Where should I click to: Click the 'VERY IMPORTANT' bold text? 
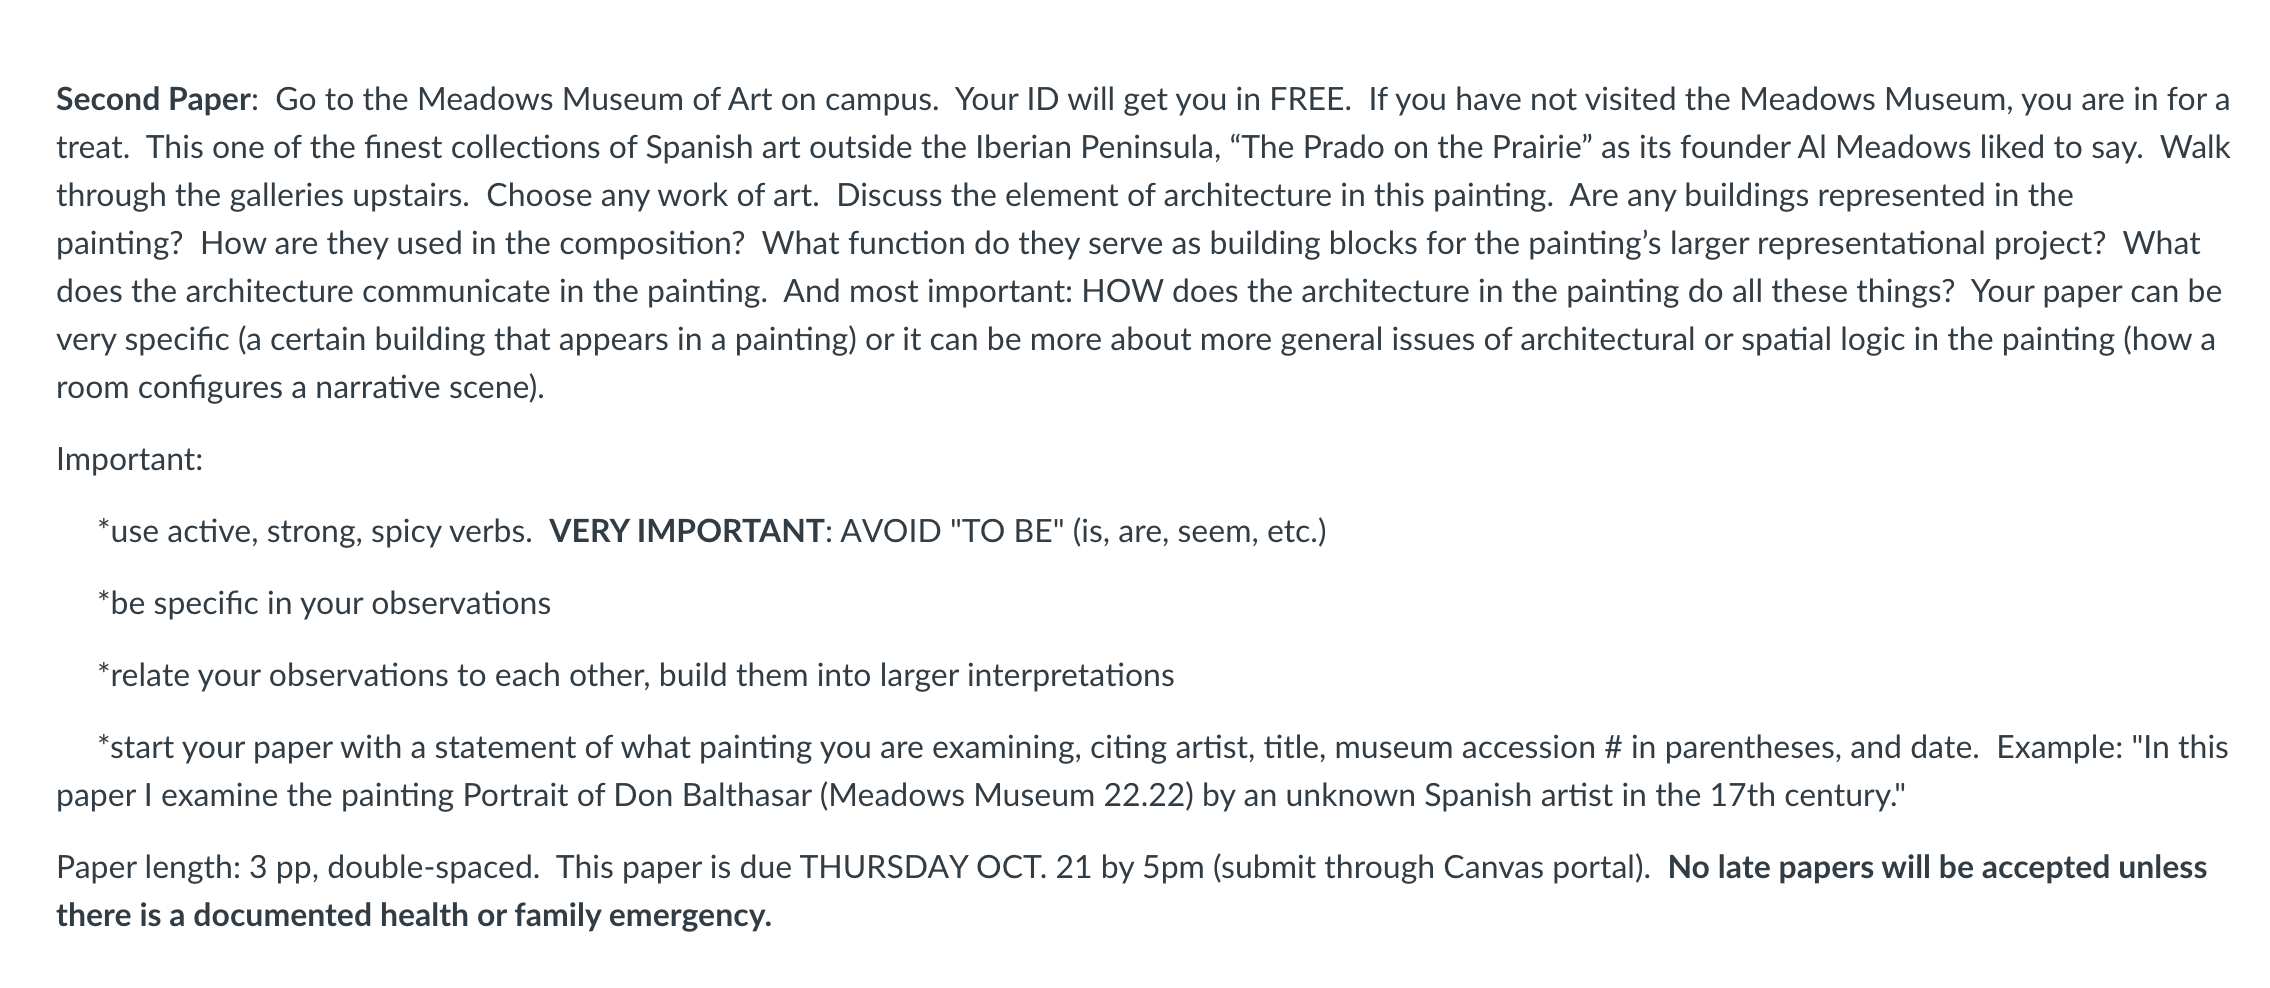click(x=686, y=531)
